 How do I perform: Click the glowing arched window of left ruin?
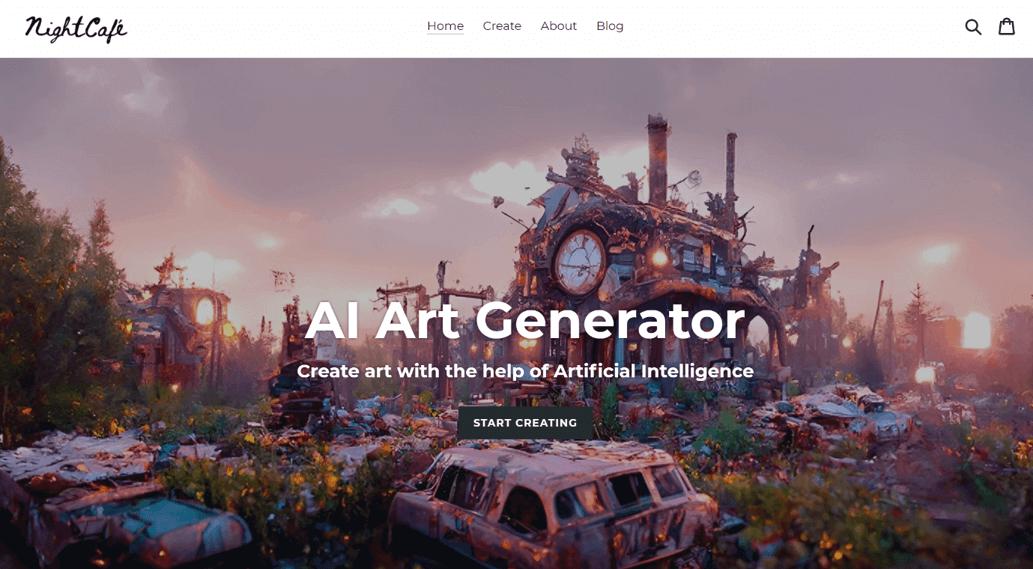coord(205,311)
